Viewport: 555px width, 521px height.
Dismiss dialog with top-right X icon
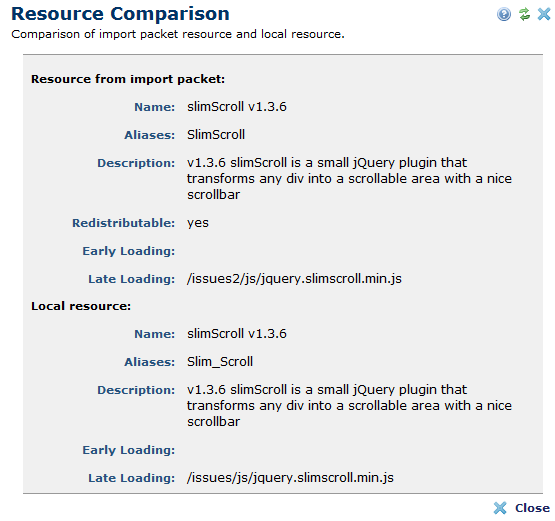coord(544,14)
